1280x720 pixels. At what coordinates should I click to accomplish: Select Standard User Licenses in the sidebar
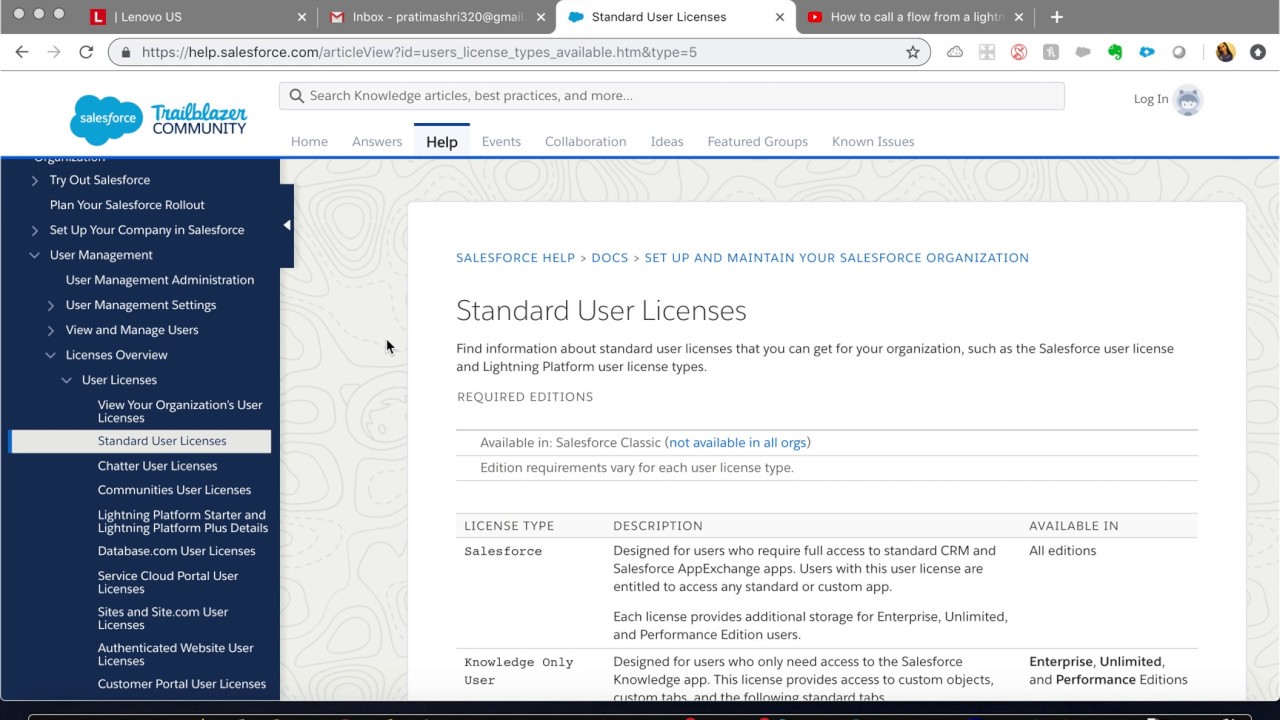162,441
